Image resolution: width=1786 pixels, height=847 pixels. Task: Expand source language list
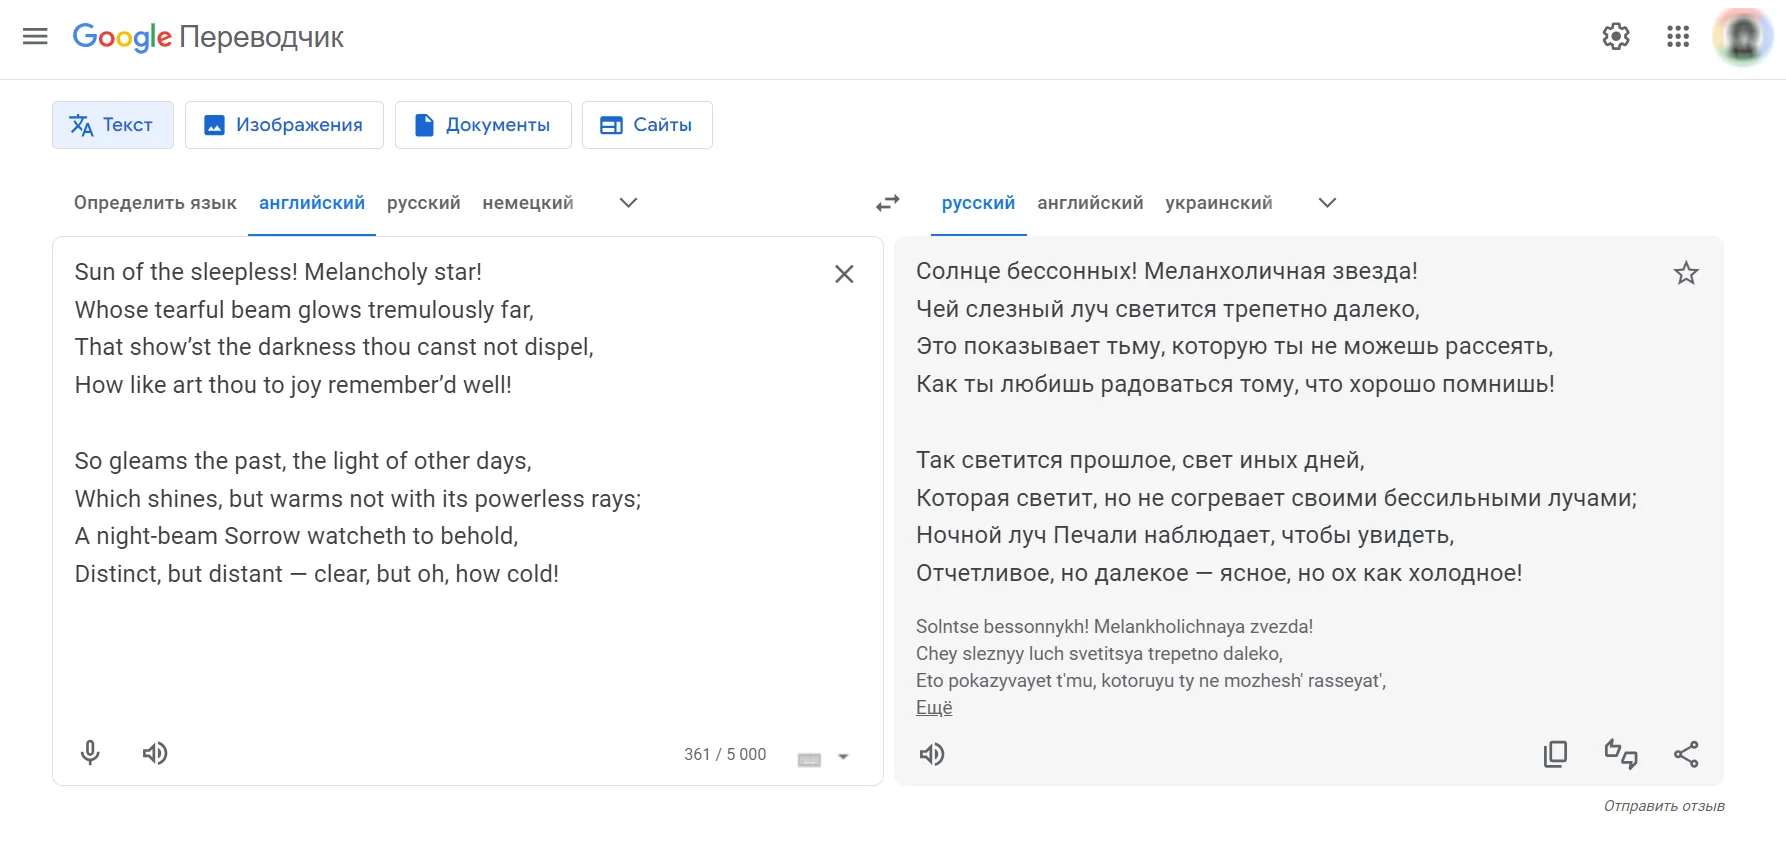coord(628,203)
